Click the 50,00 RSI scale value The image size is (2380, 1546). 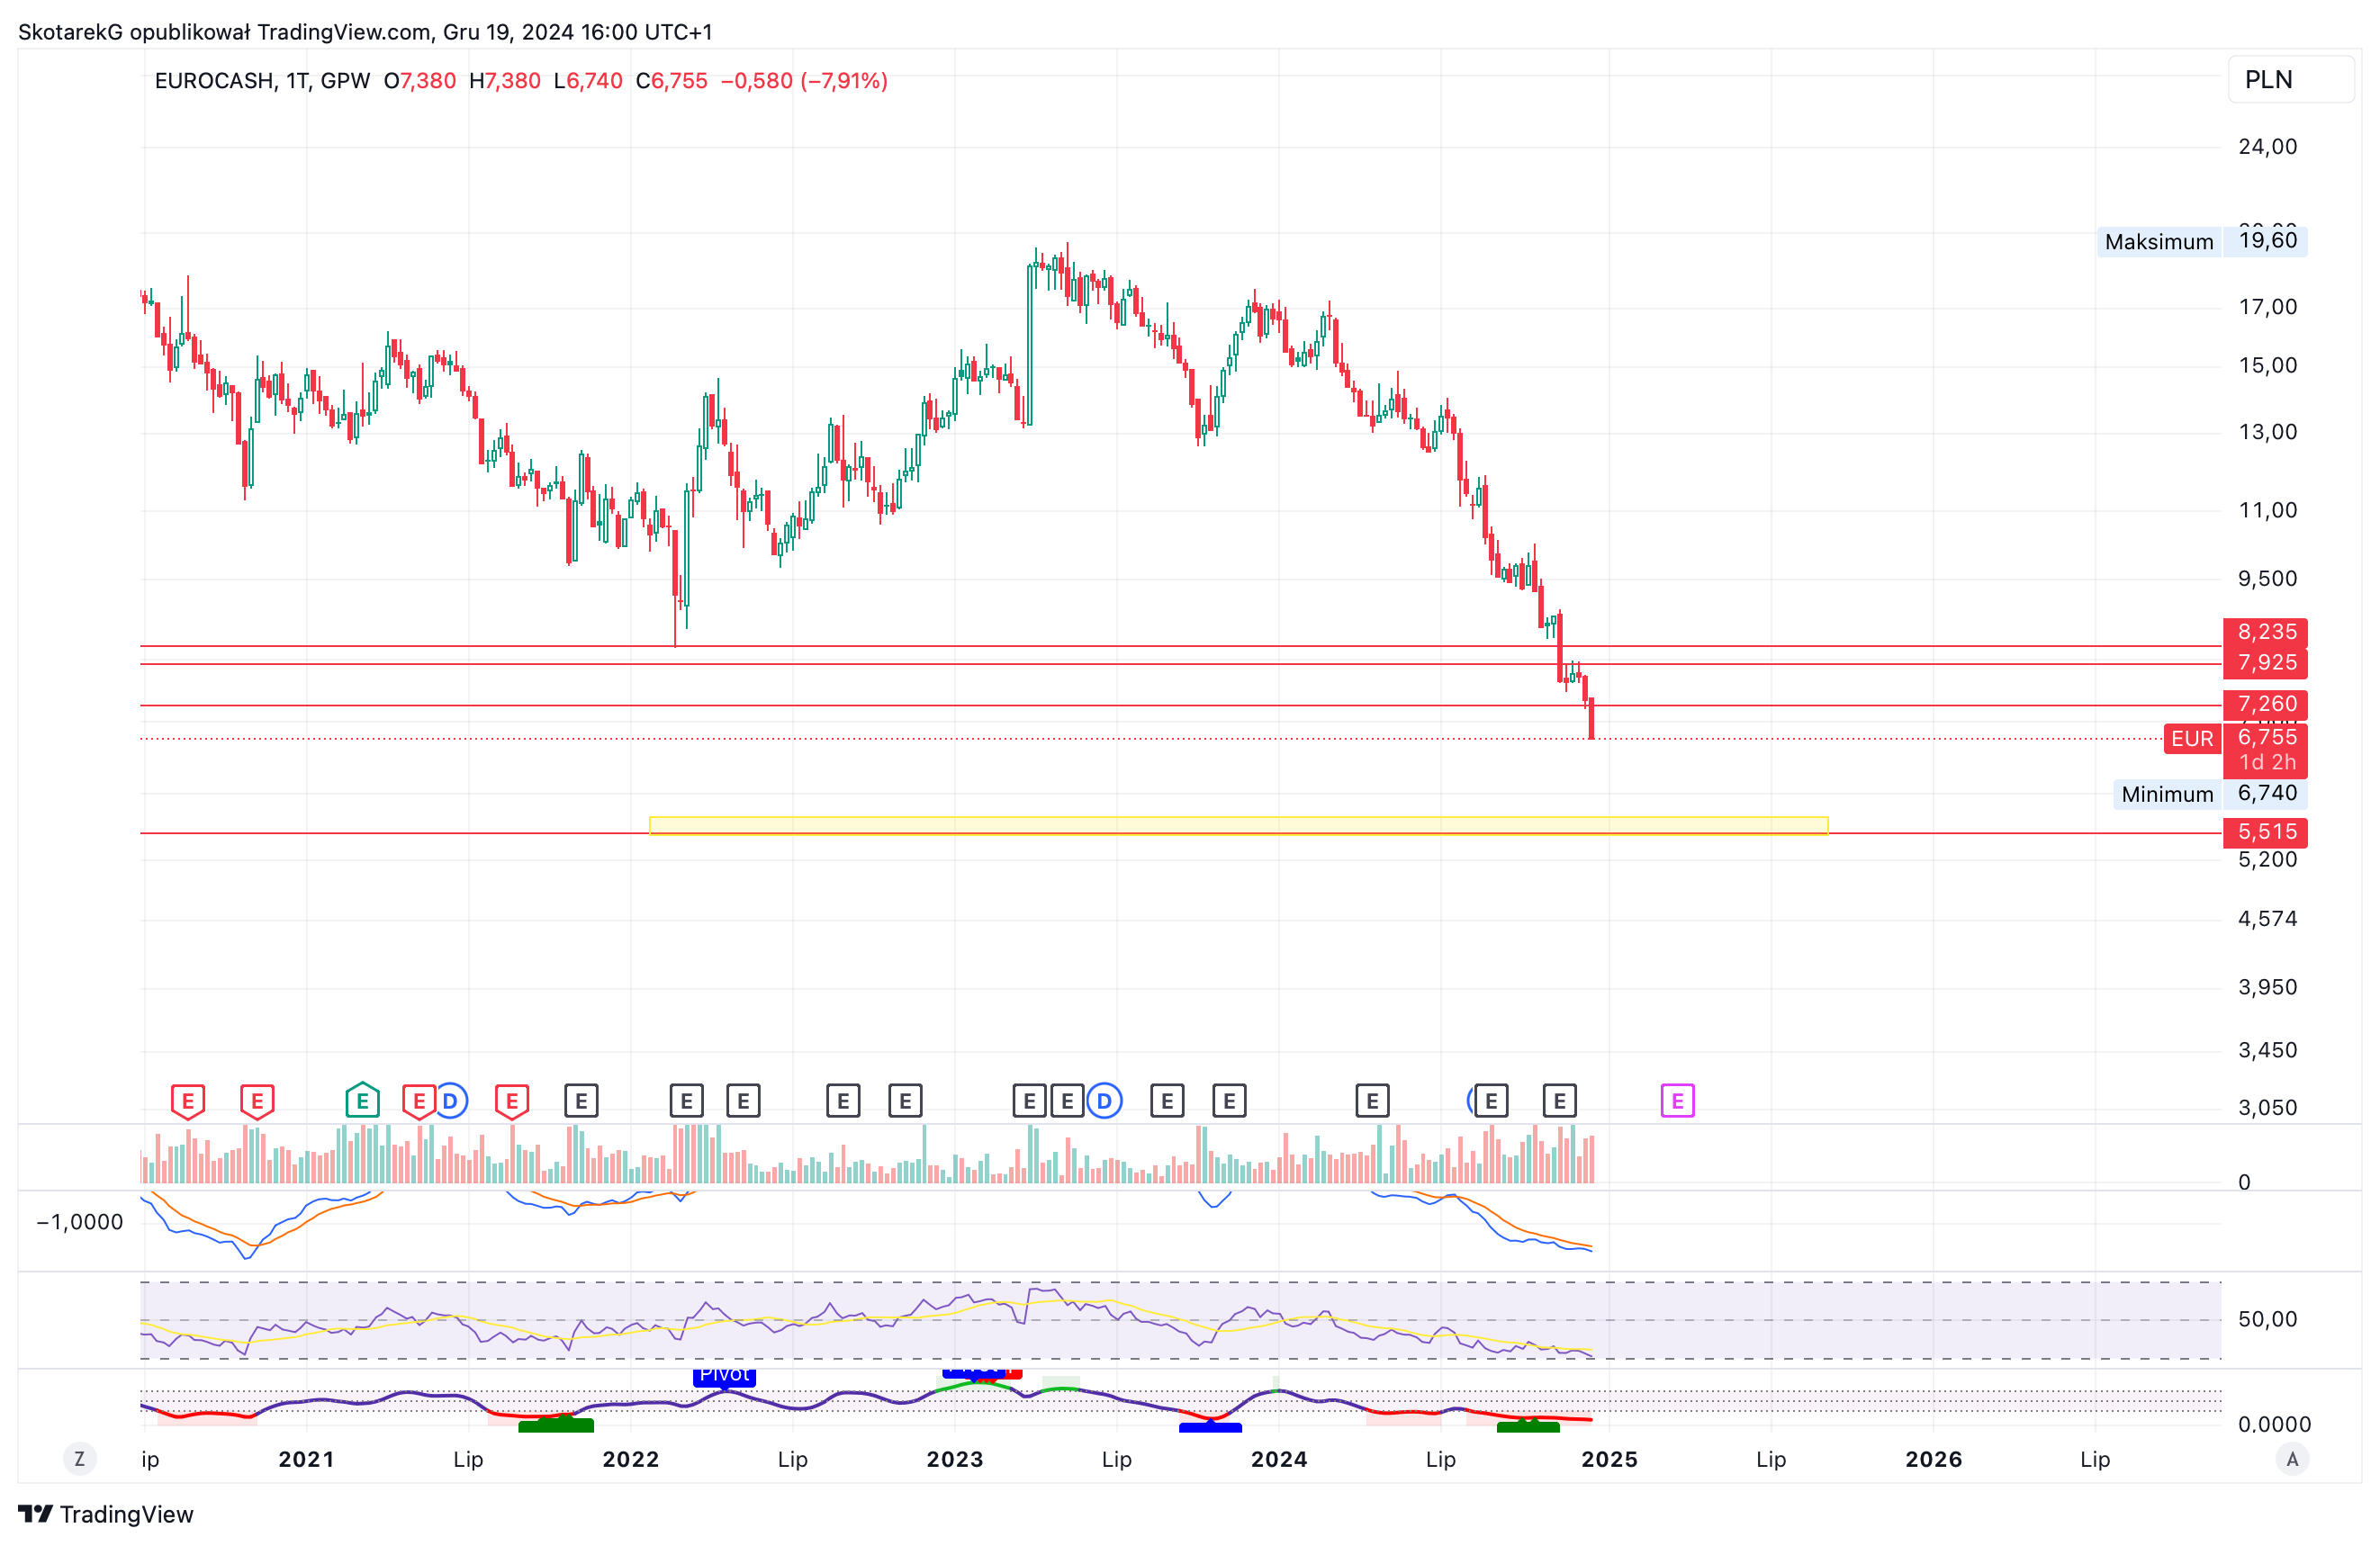coord(2267,1319)
